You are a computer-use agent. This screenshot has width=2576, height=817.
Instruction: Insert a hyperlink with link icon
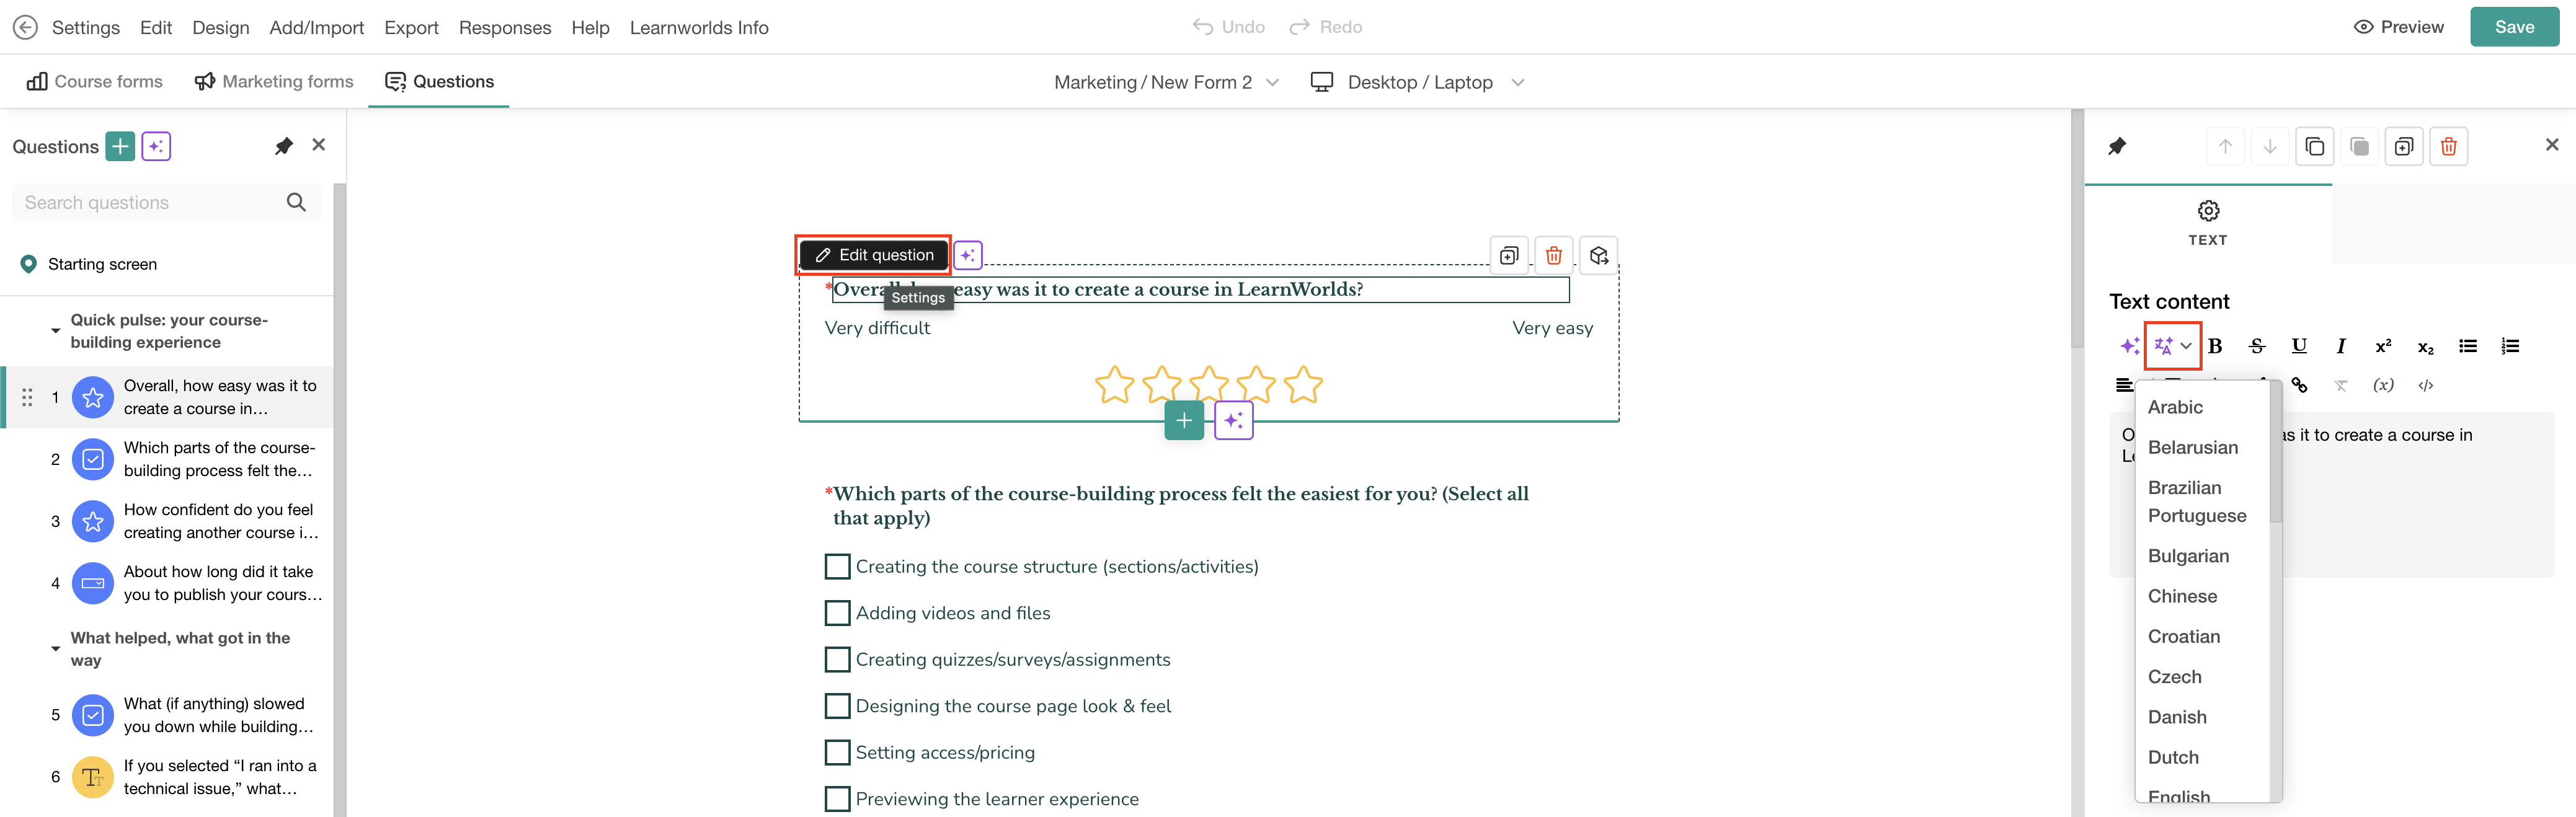(x=2299, y=385)
